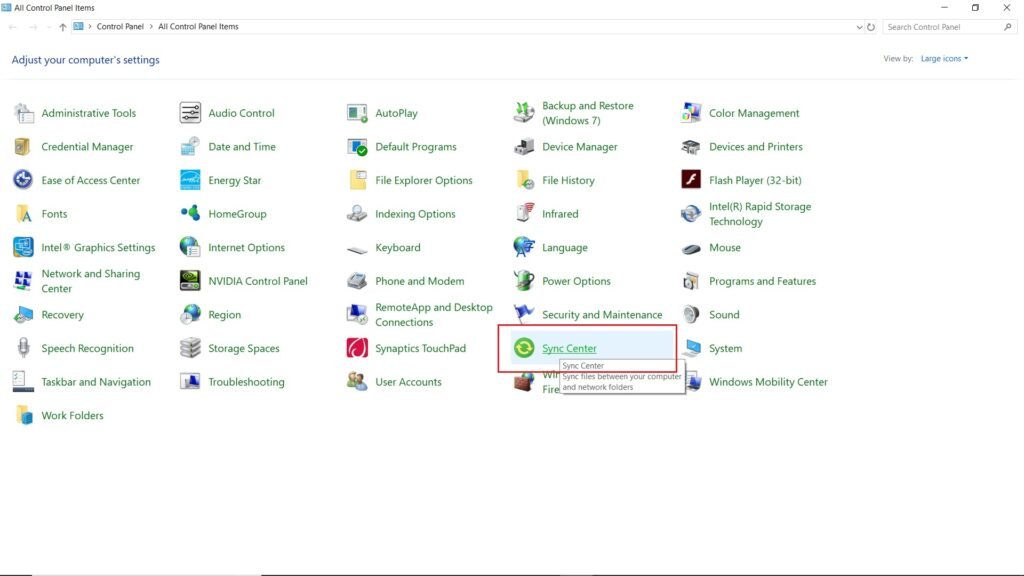This screenshot has height=576, width=1024.
Task: Open the Mouse icon
Action: pyautogui.click(x=691, y=249)
